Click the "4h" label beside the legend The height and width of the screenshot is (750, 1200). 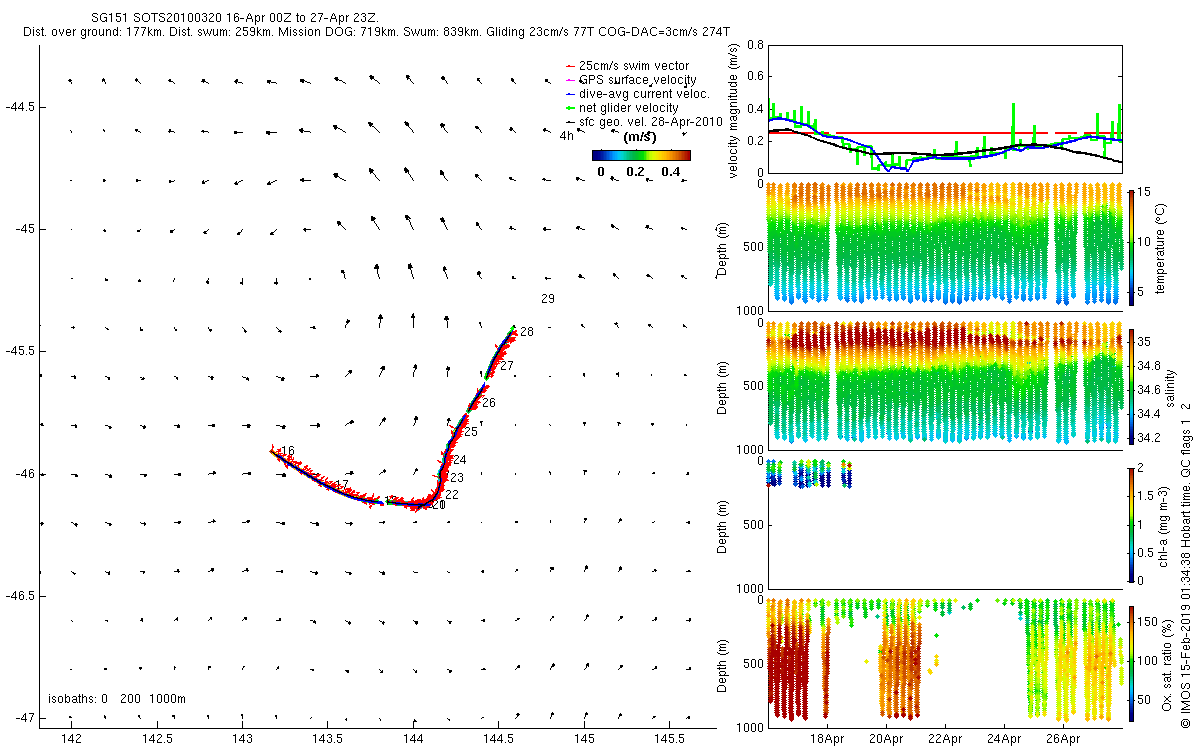click(566, 136)
